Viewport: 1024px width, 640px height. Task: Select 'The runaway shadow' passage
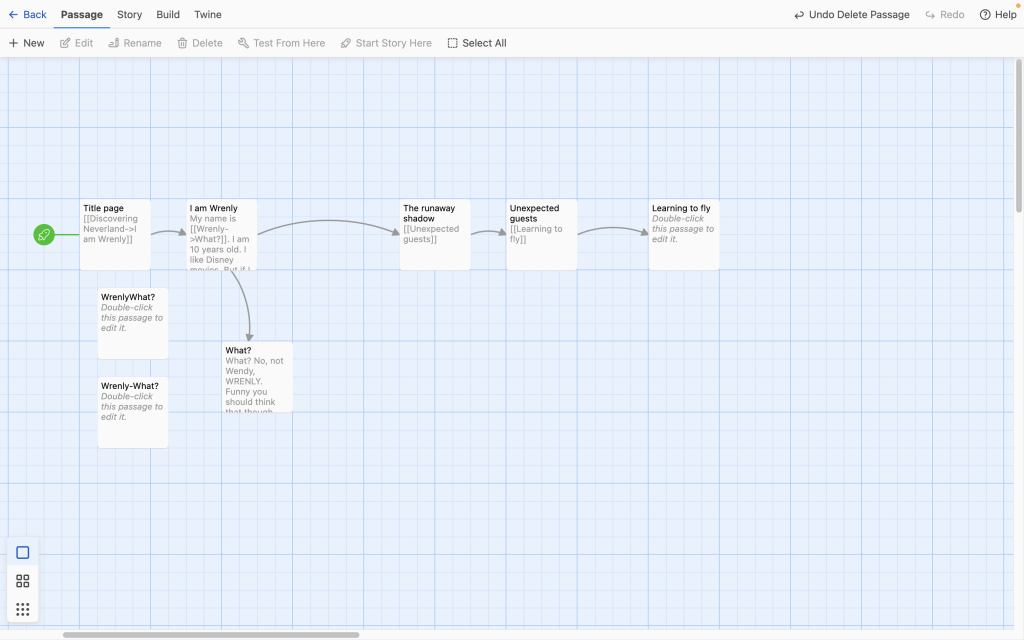pyautogui.click(x=435, y=235)
